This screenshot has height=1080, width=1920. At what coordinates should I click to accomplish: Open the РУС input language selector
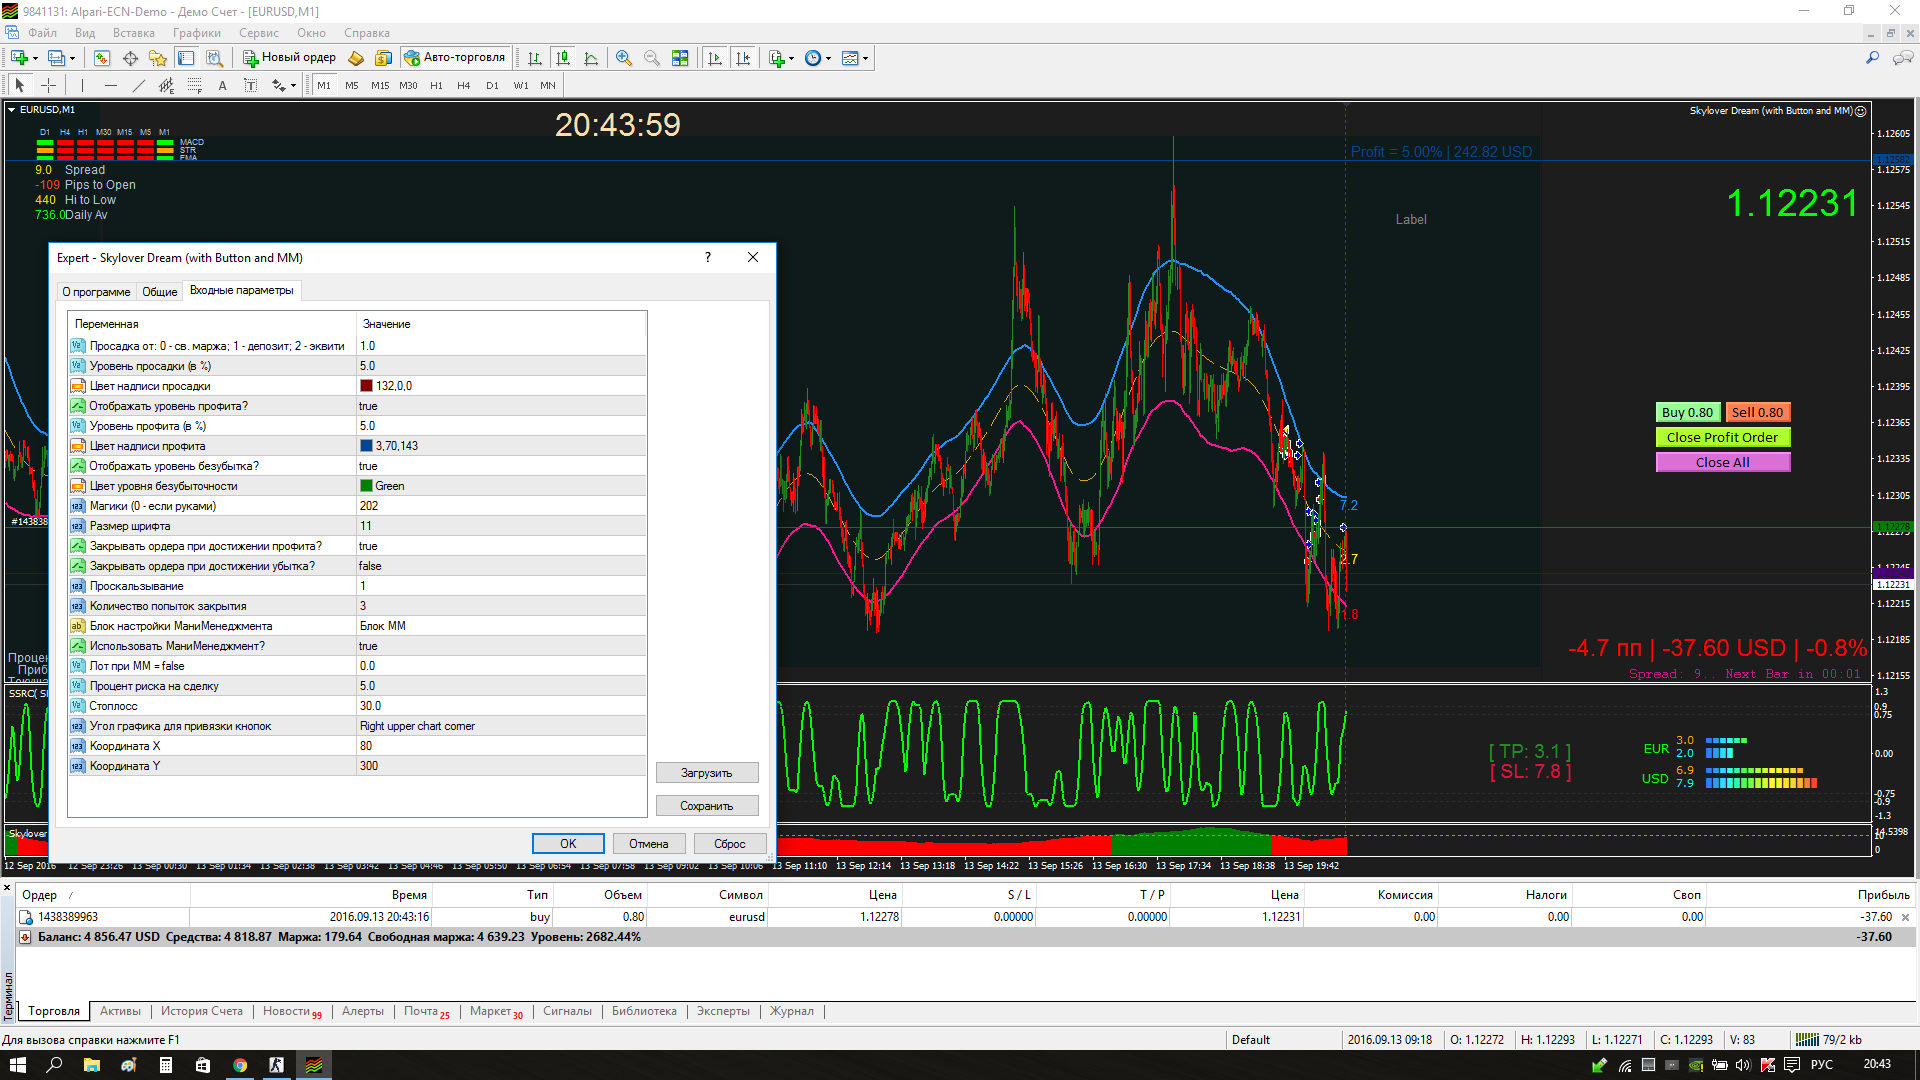[1822, 1065]
